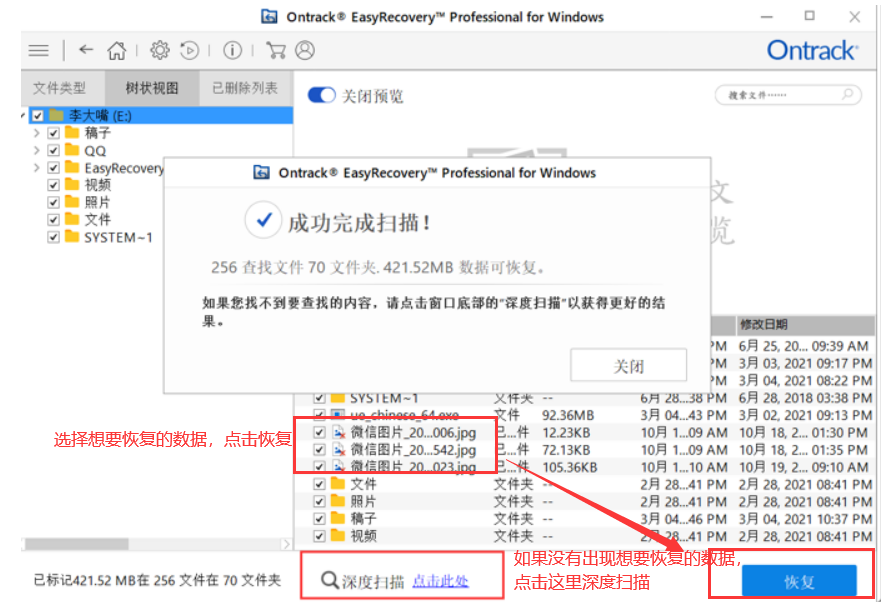Select the 文件 folder in the tree
This screenshot has width=884, height=605.
tap(98, 220)
